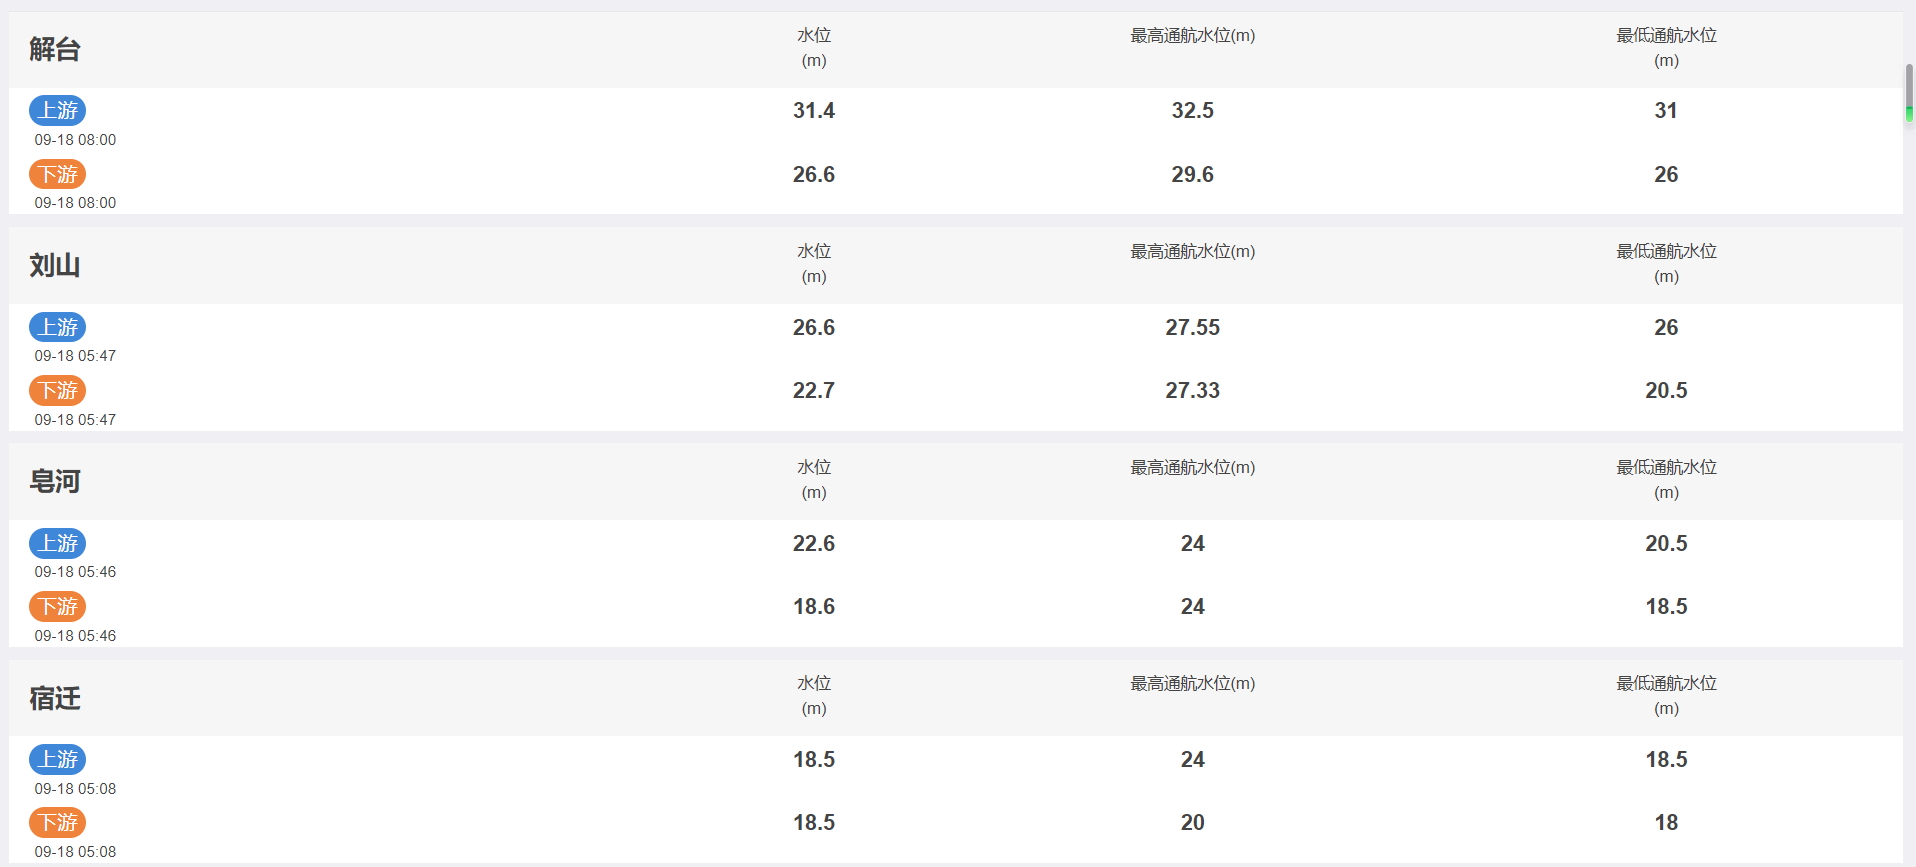
Task: Select the 宿迁 下游 orange badge
Action: coord(57,822)
